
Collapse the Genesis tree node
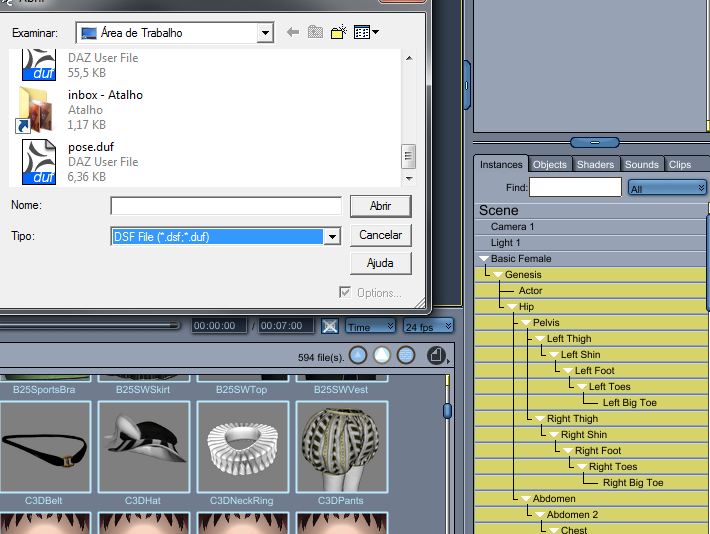498,274
